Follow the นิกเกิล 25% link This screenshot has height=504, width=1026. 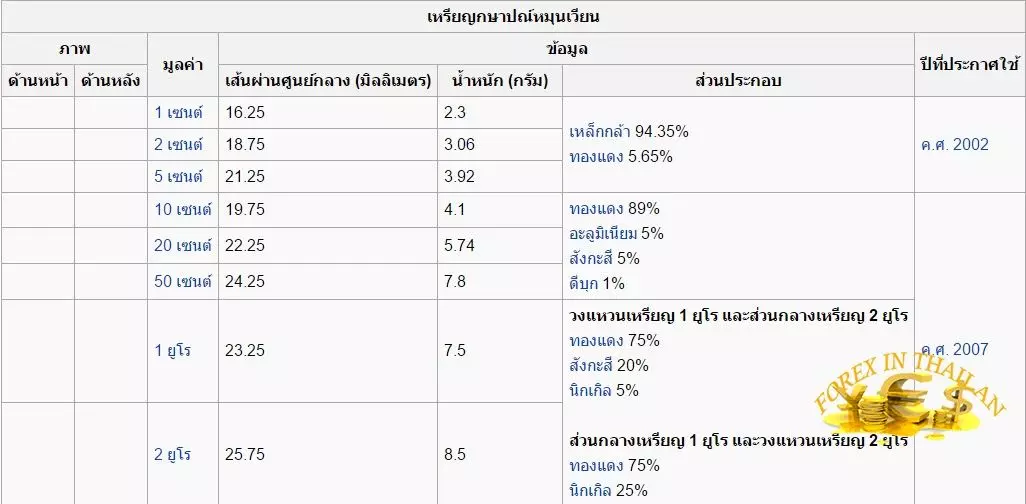(591, 490)
